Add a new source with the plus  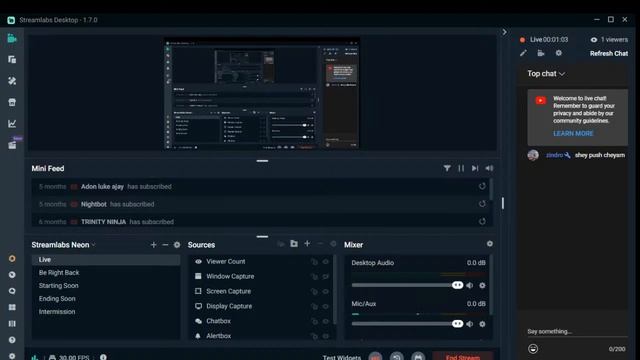pyautogui.click(x=307, y=244)
